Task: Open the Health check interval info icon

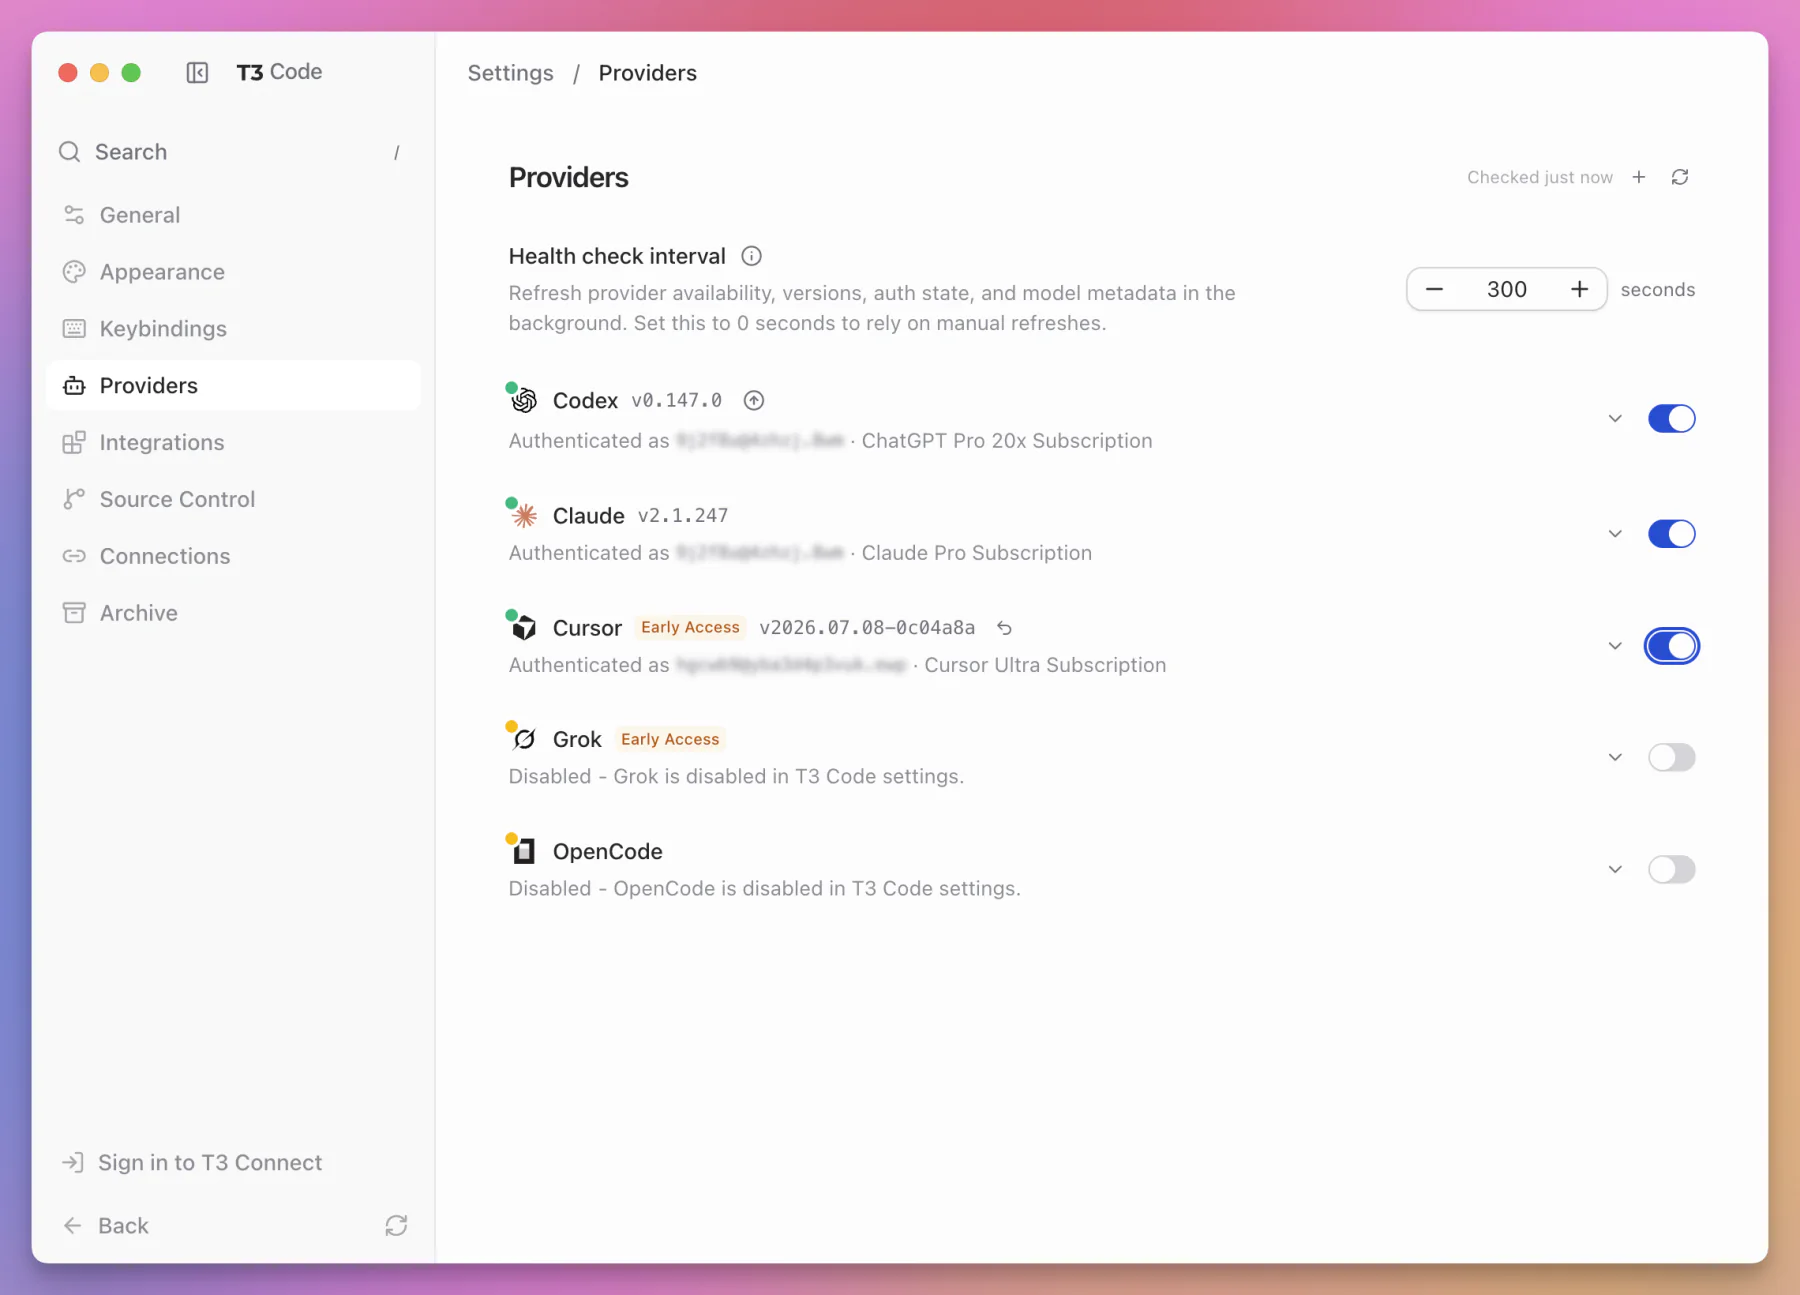Action: click(752, 256)
